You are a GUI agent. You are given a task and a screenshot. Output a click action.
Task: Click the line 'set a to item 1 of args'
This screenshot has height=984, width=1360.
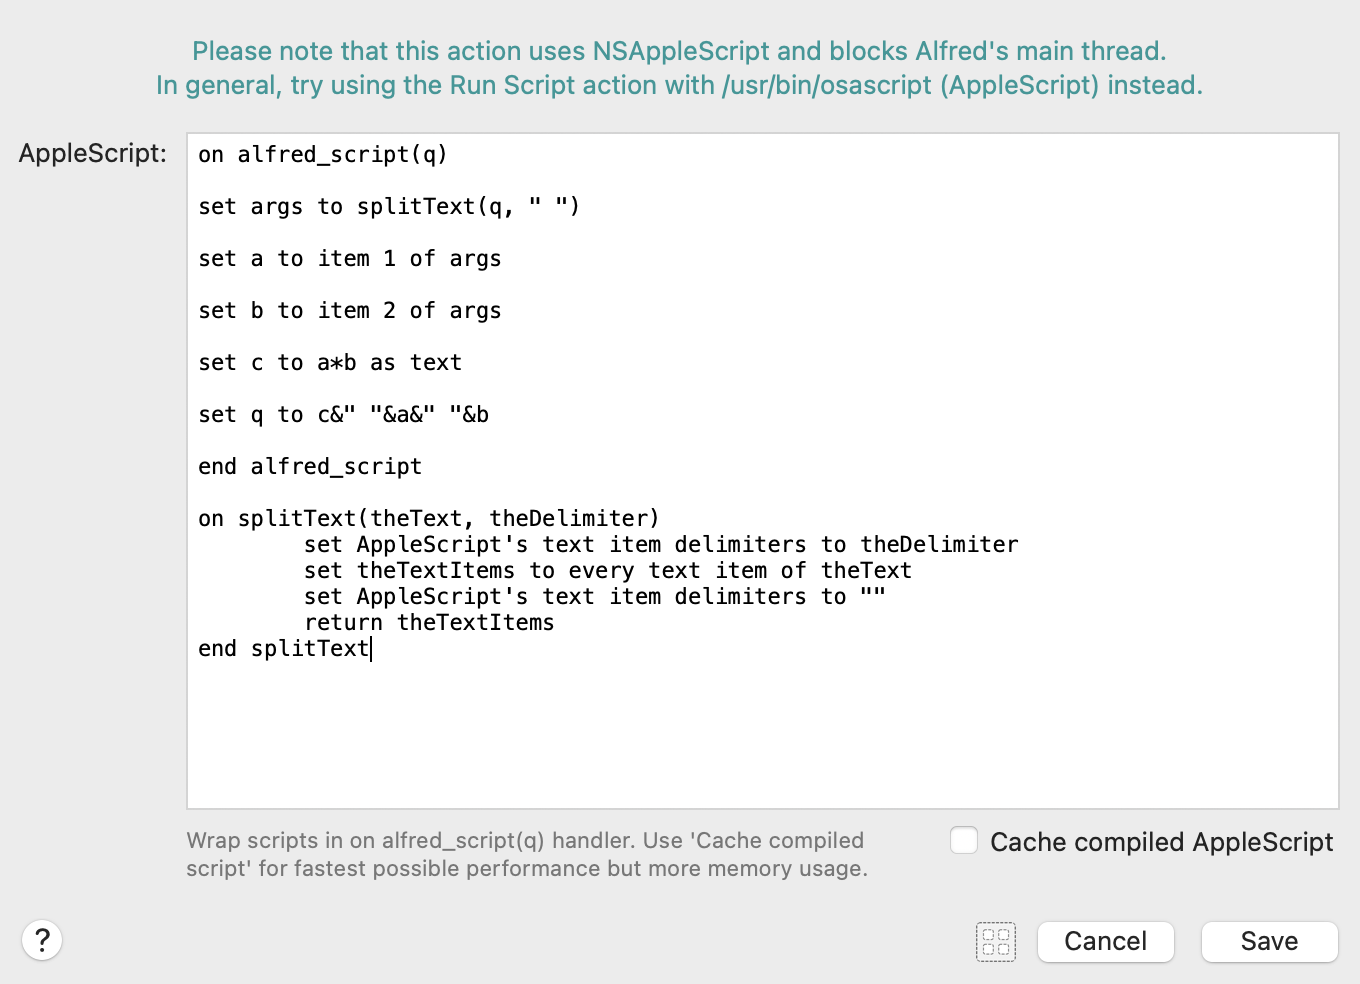click(349, 258)
